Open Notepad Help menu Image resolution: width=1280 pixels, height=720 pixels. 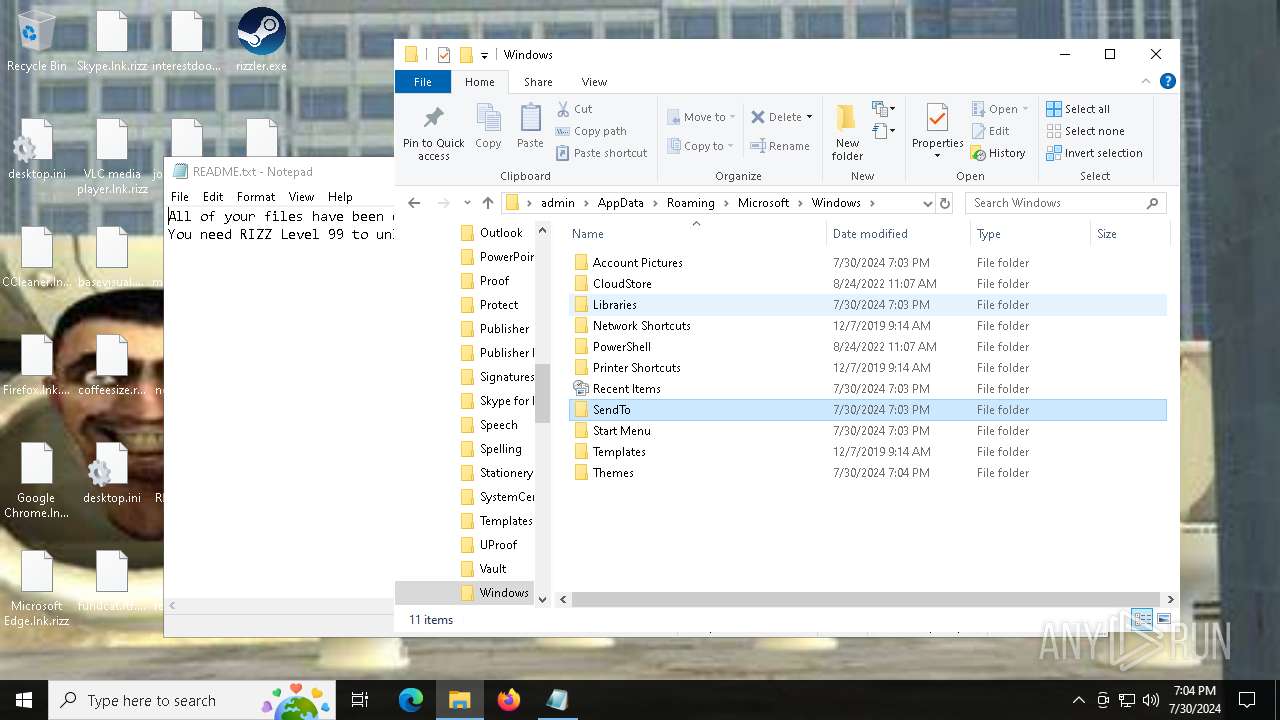(340, 197)
